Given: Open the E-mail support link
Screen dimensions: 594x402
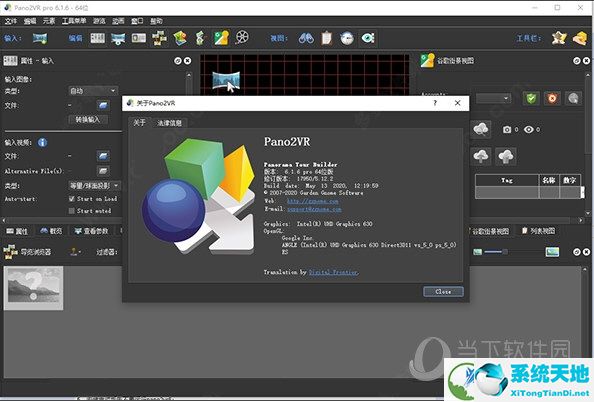Looking at the screenshot, I should (314, 209).
